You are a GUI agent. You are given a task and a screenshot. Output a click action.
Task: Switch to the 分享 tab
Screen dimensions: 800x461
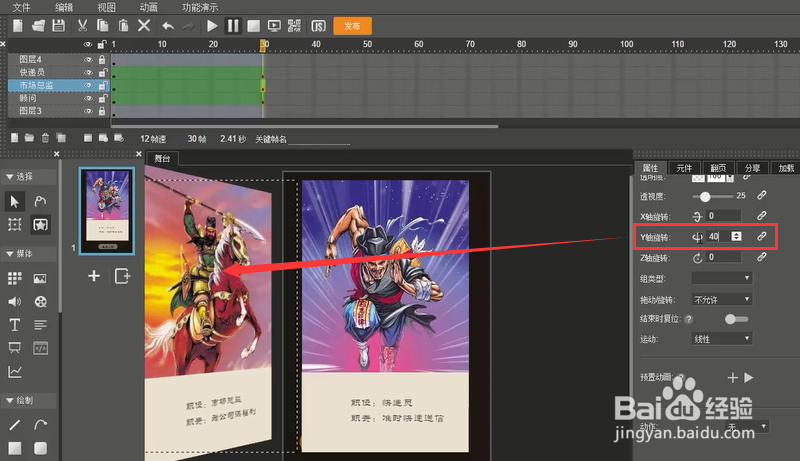752,168
